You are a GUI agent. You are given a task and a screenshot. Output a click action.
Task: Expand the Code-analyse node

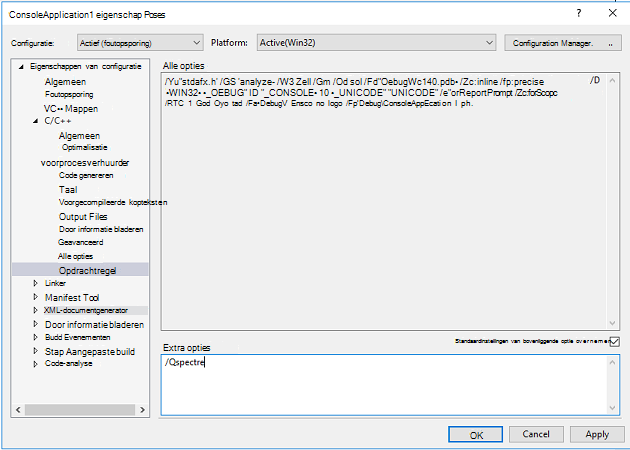(x=36, y=364)
